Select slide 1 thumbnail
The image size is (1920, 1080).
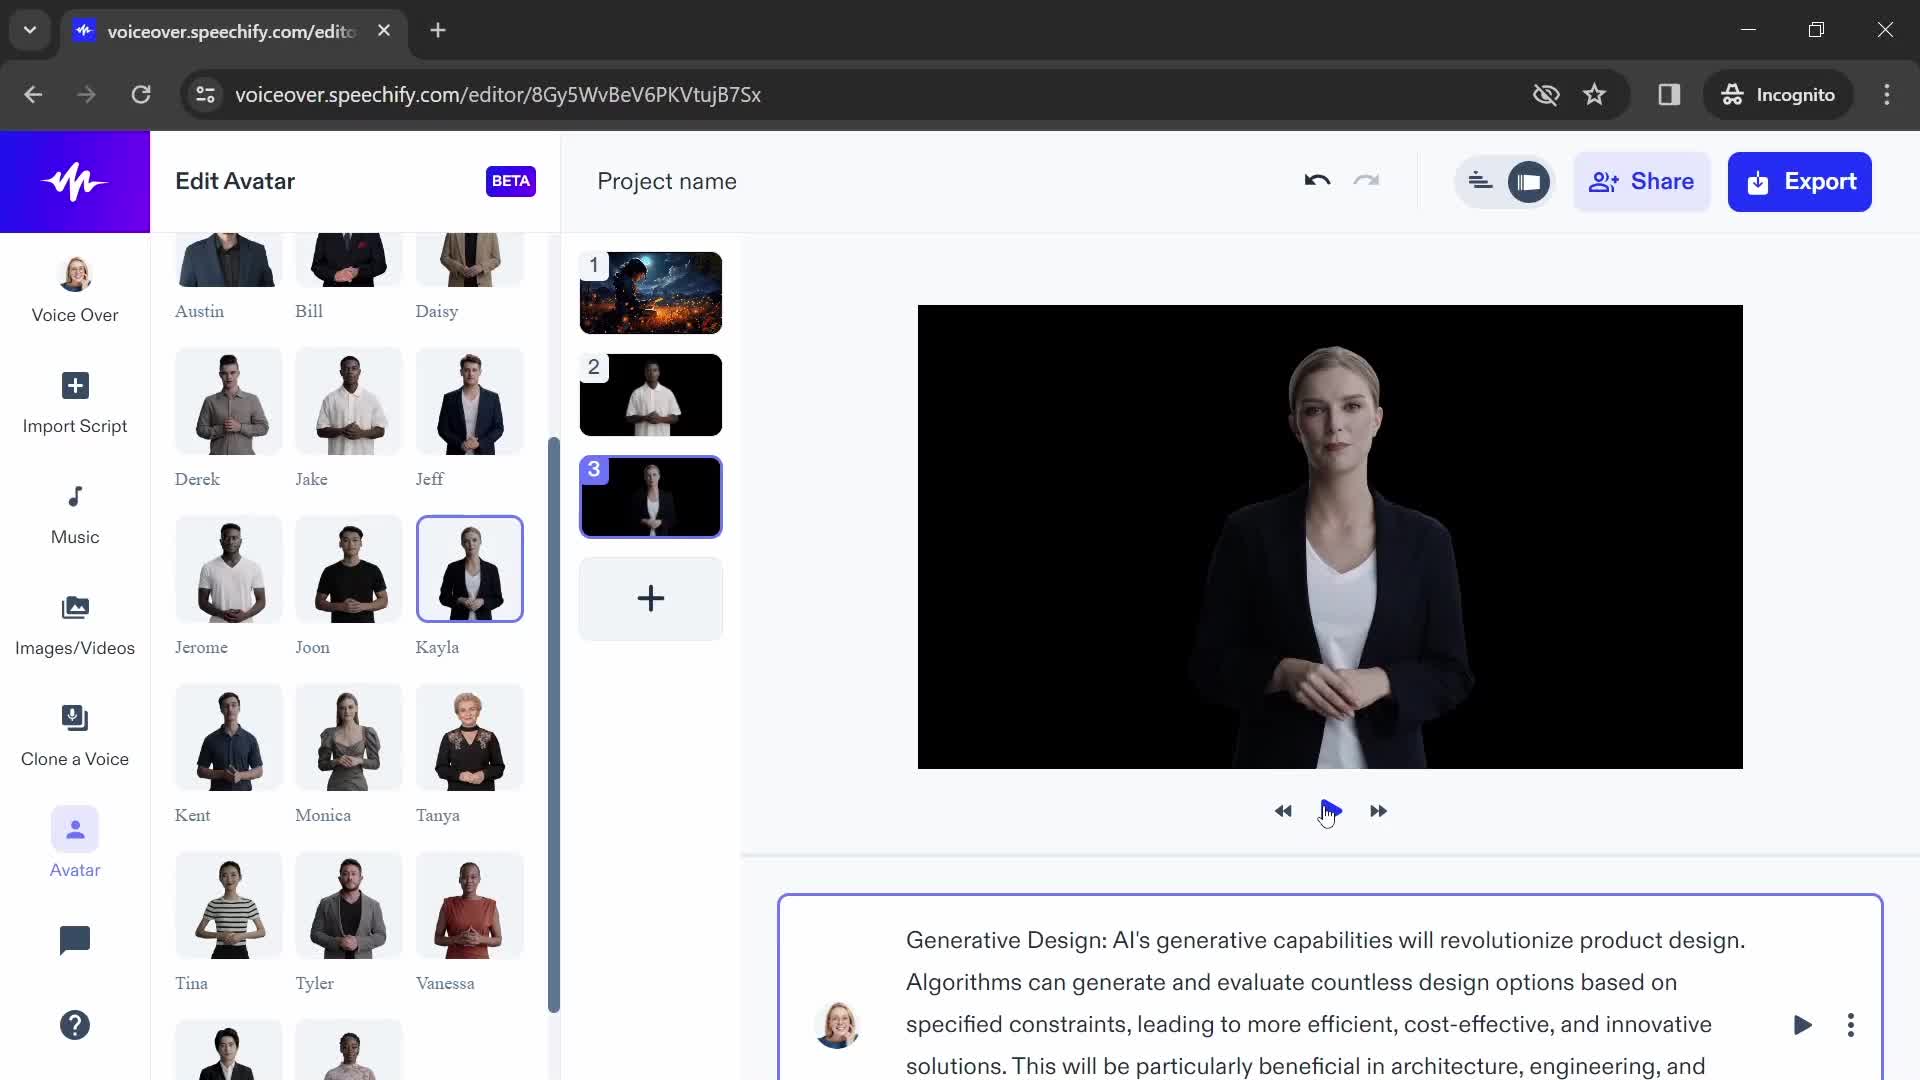(650, 291)
